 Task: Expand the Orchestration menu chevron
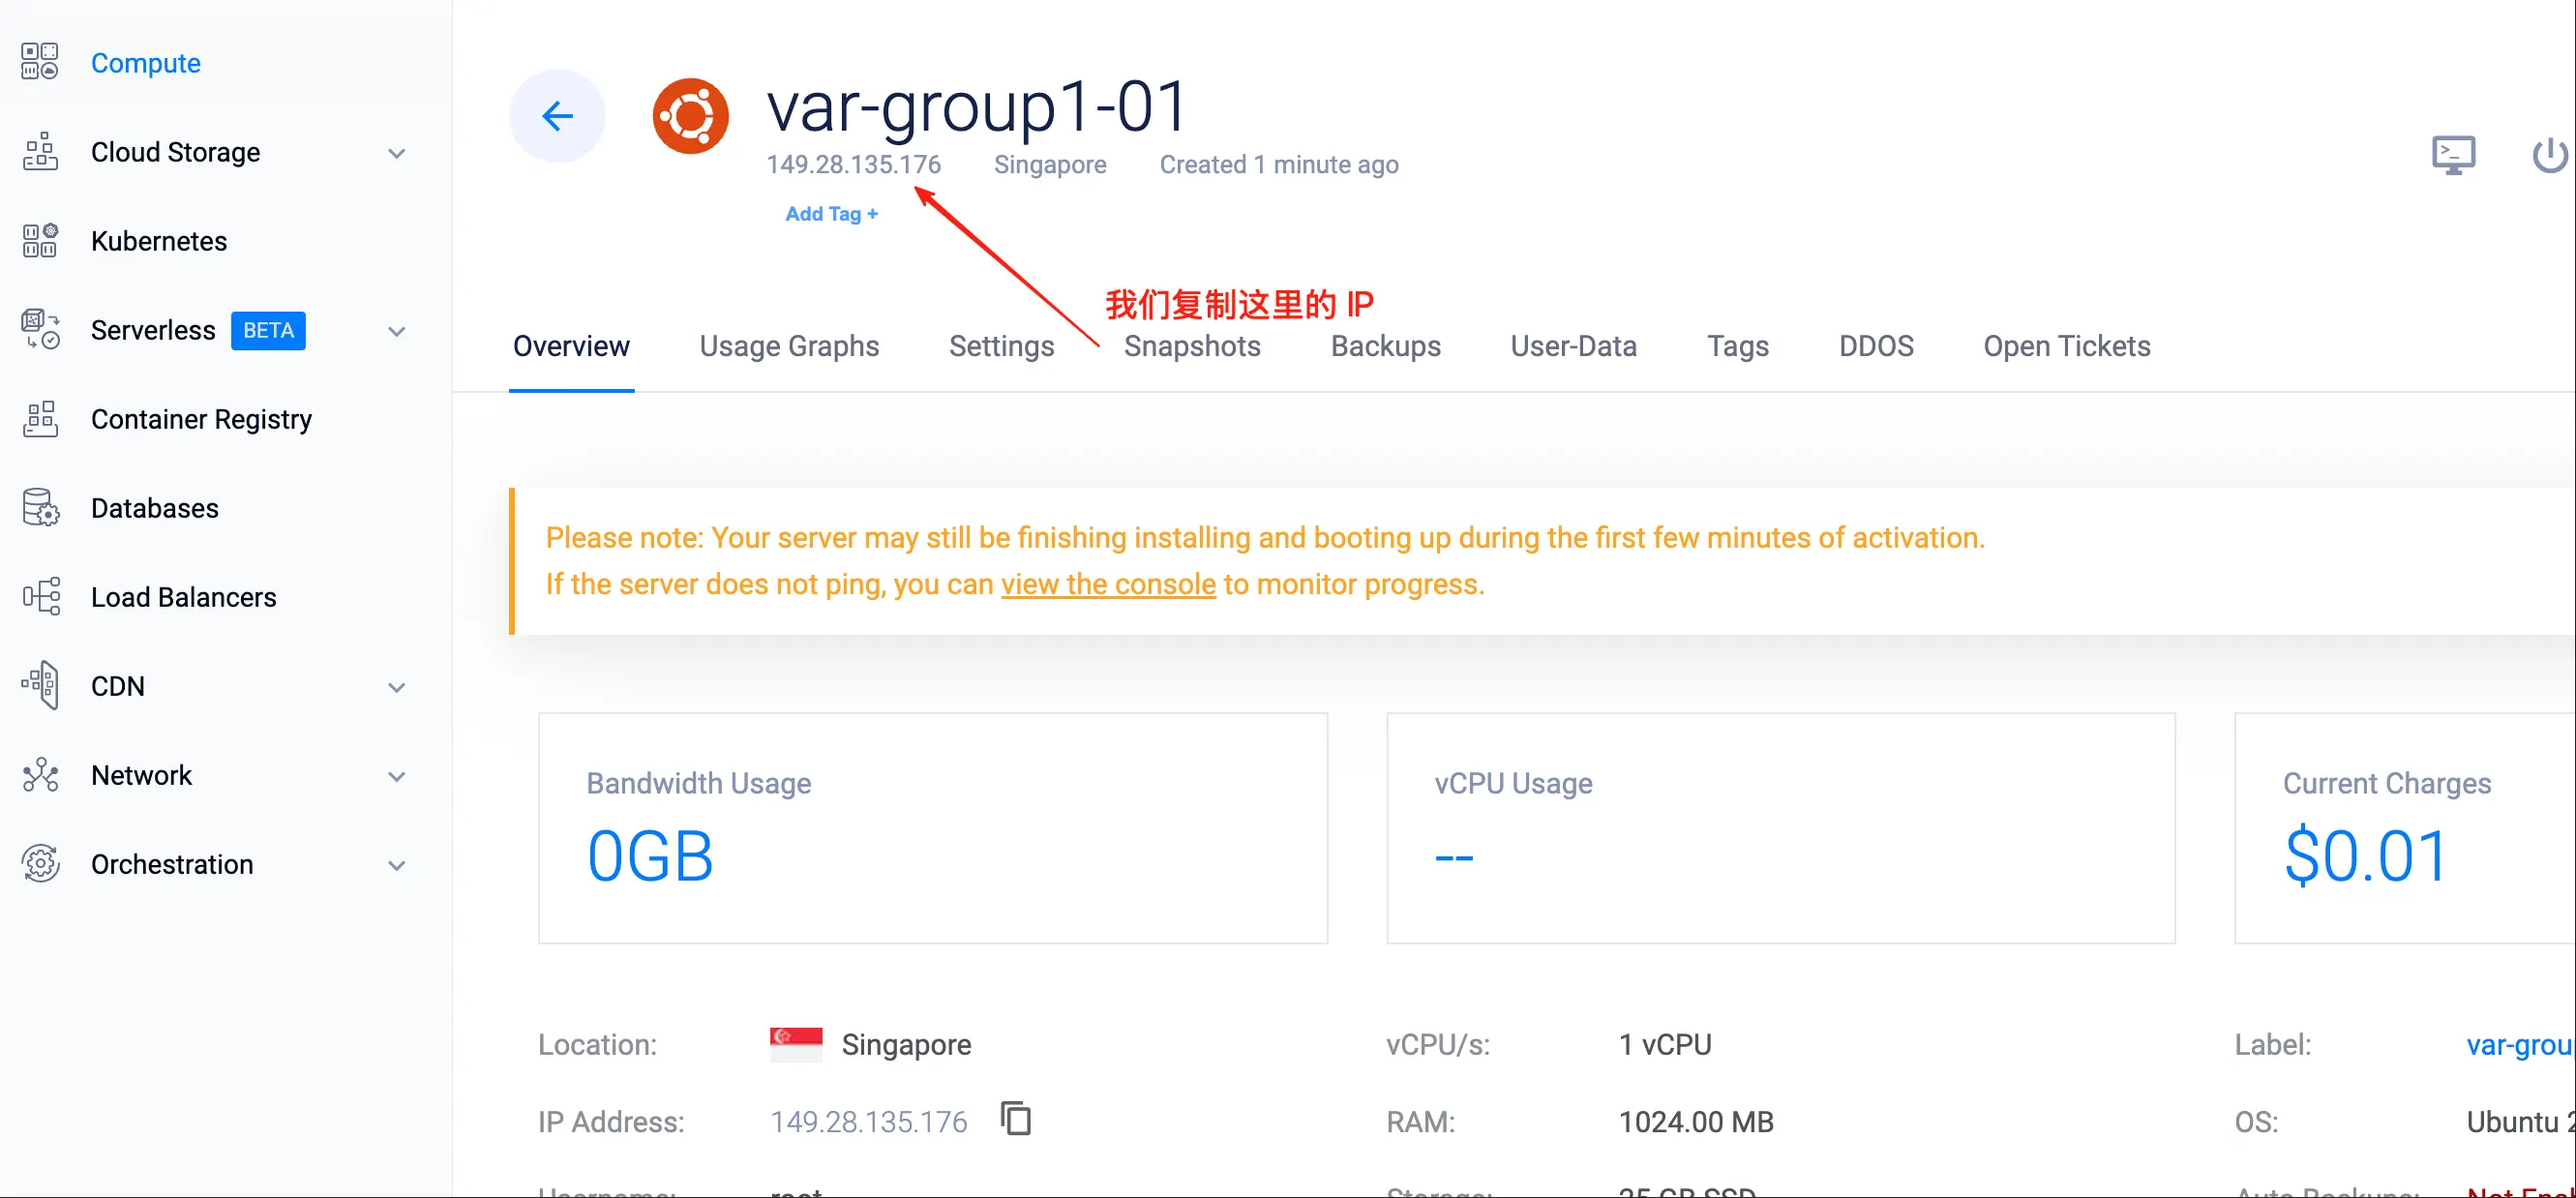click(x=397, y=865)
